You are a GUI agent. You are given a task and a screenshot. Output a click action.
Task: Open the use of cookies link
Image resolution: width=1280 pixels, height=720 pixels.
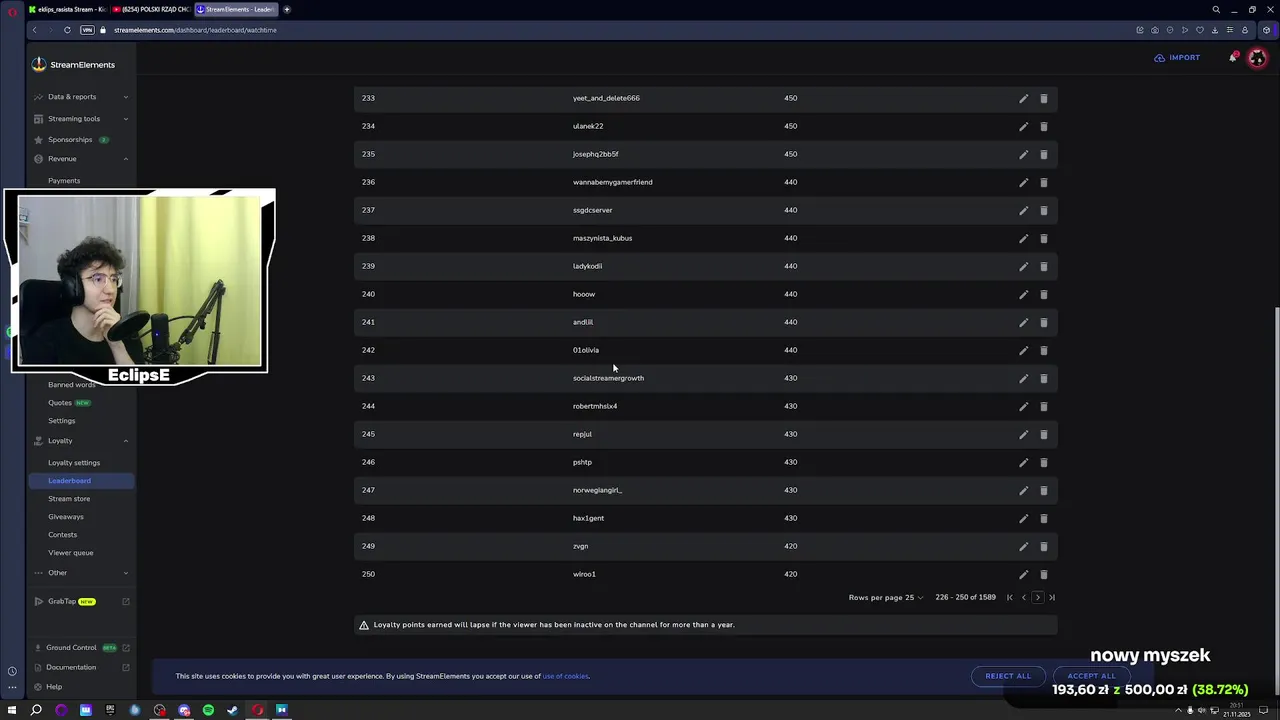coord(565,676)
